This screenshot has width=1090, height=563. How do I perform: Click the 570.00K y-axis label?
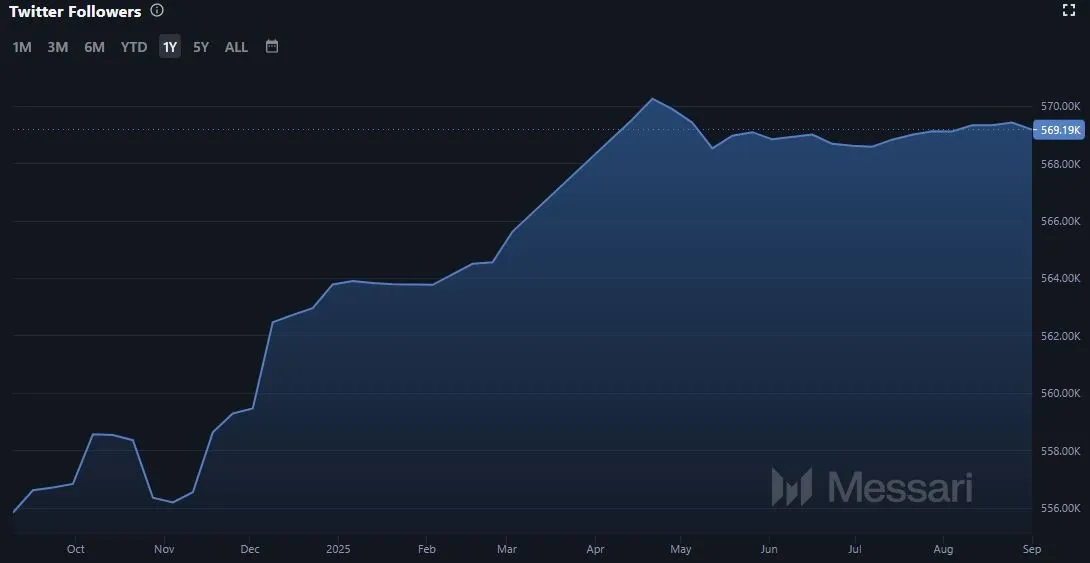[x=1060, y=106]
